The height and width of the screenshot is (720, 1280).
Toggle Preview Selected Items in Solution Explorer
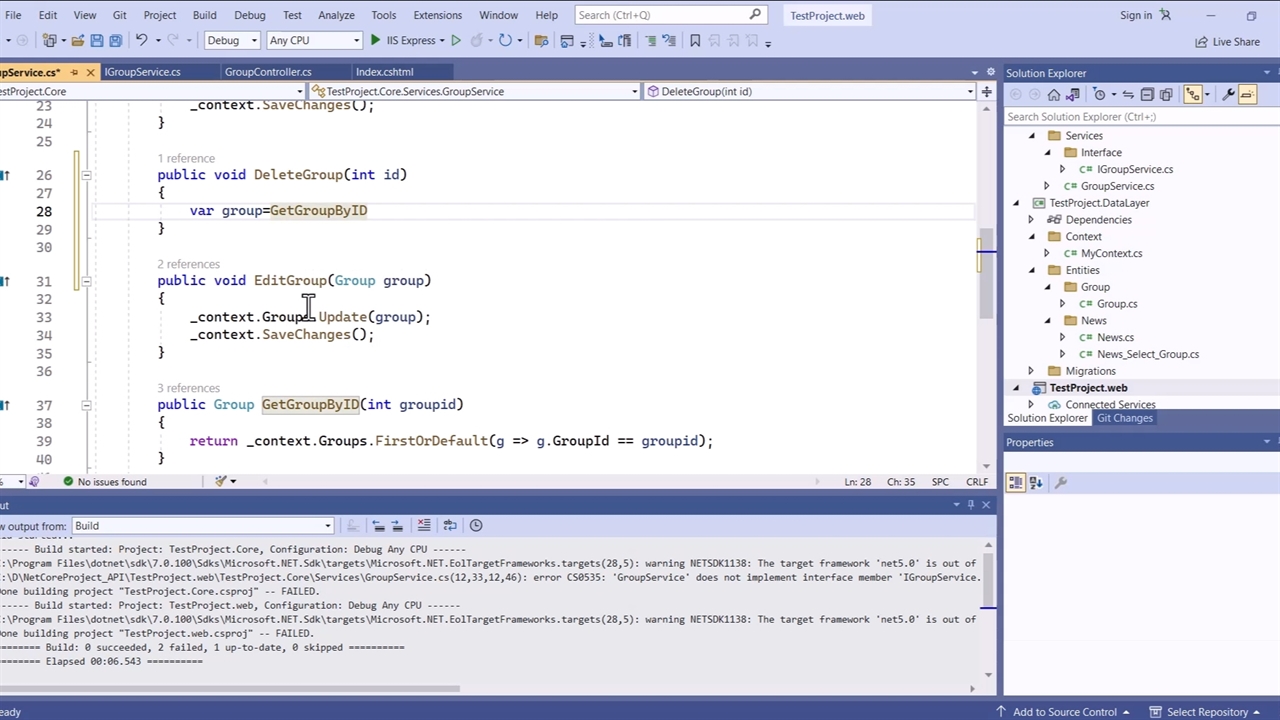coord(1247,94)
